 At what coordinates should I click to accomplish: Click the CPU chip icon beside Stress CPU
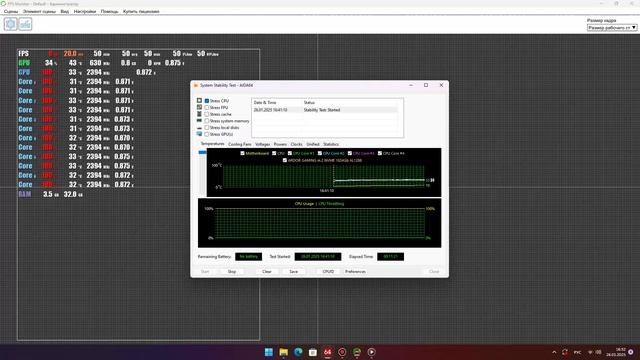(199, 100)
